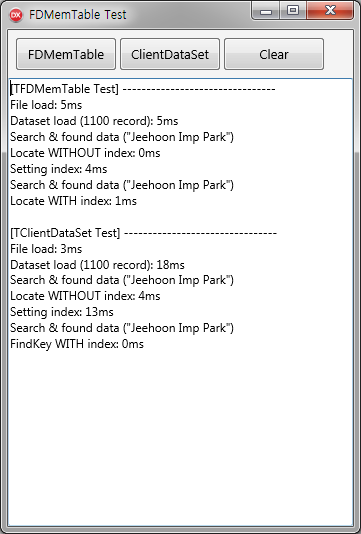Select the 'Dataset load (1100 record): 5ms' line

point(94,121)
